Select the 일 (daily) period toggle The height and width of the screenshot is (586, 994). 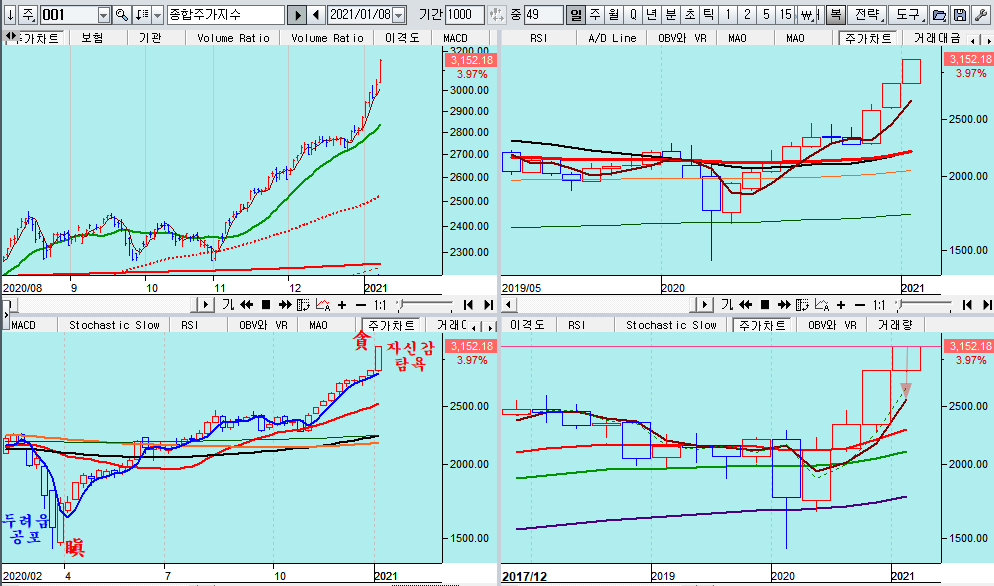(576, 15)
